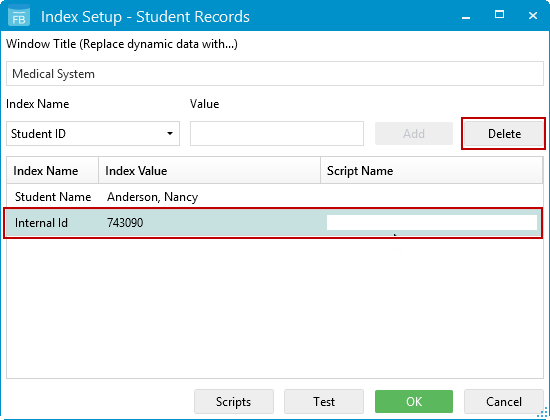The image size is (550, 420).
Task: Maximize the Index Setup window
Action: pyautogui.click(x=499, y=15)
